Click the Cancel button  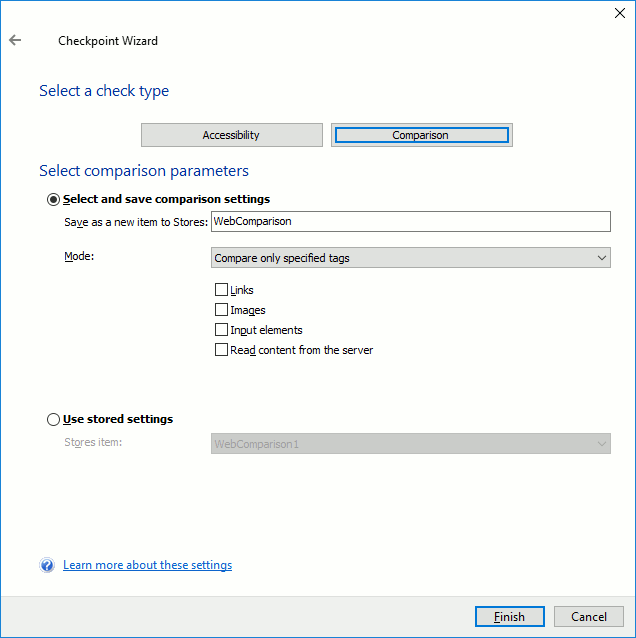[x=588, y=616]
